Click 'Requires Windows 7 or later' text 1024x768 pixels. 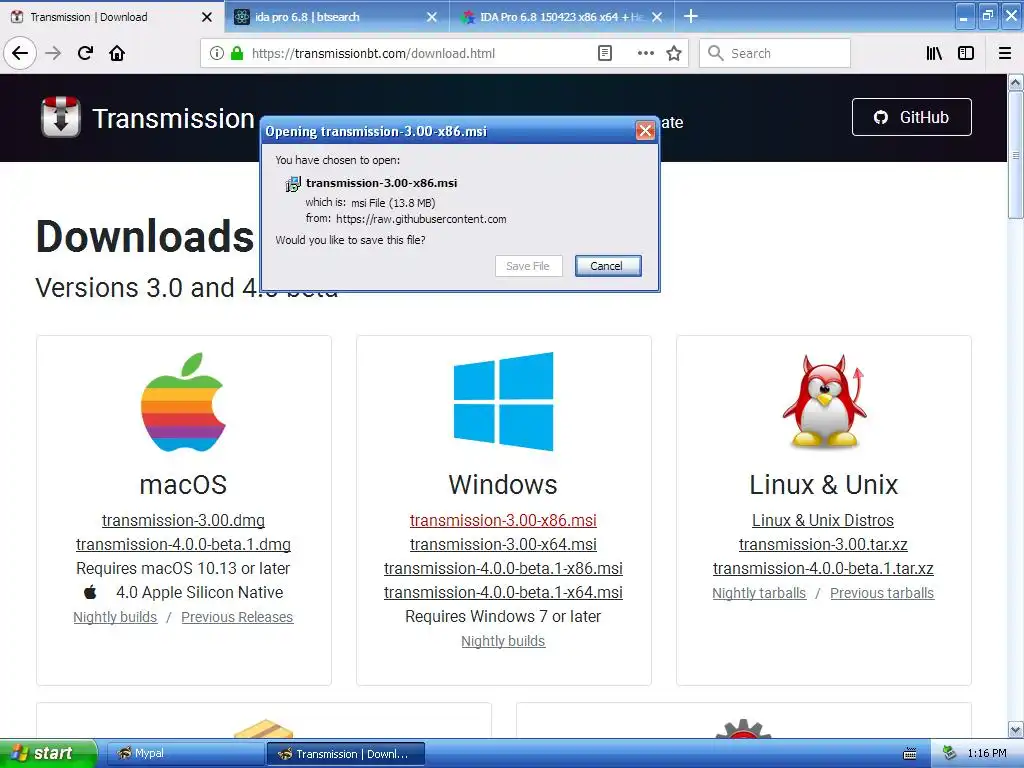click(x=504, y=616)
